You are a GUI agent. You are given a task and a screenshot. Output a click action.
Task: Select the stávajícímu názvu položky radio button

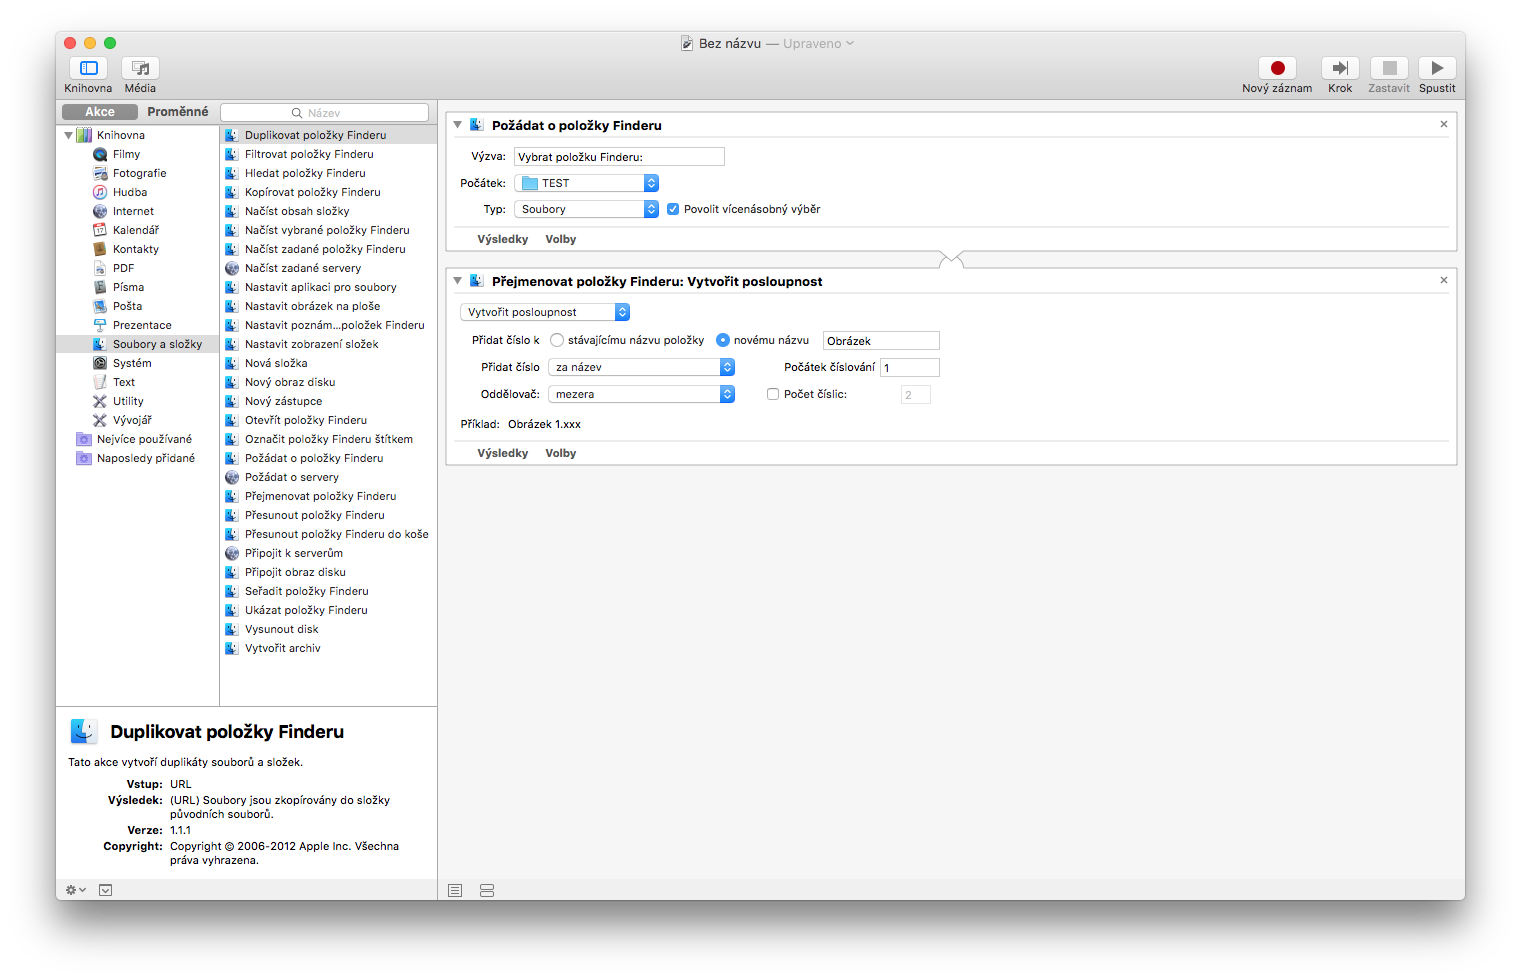(x=557, y=340)
